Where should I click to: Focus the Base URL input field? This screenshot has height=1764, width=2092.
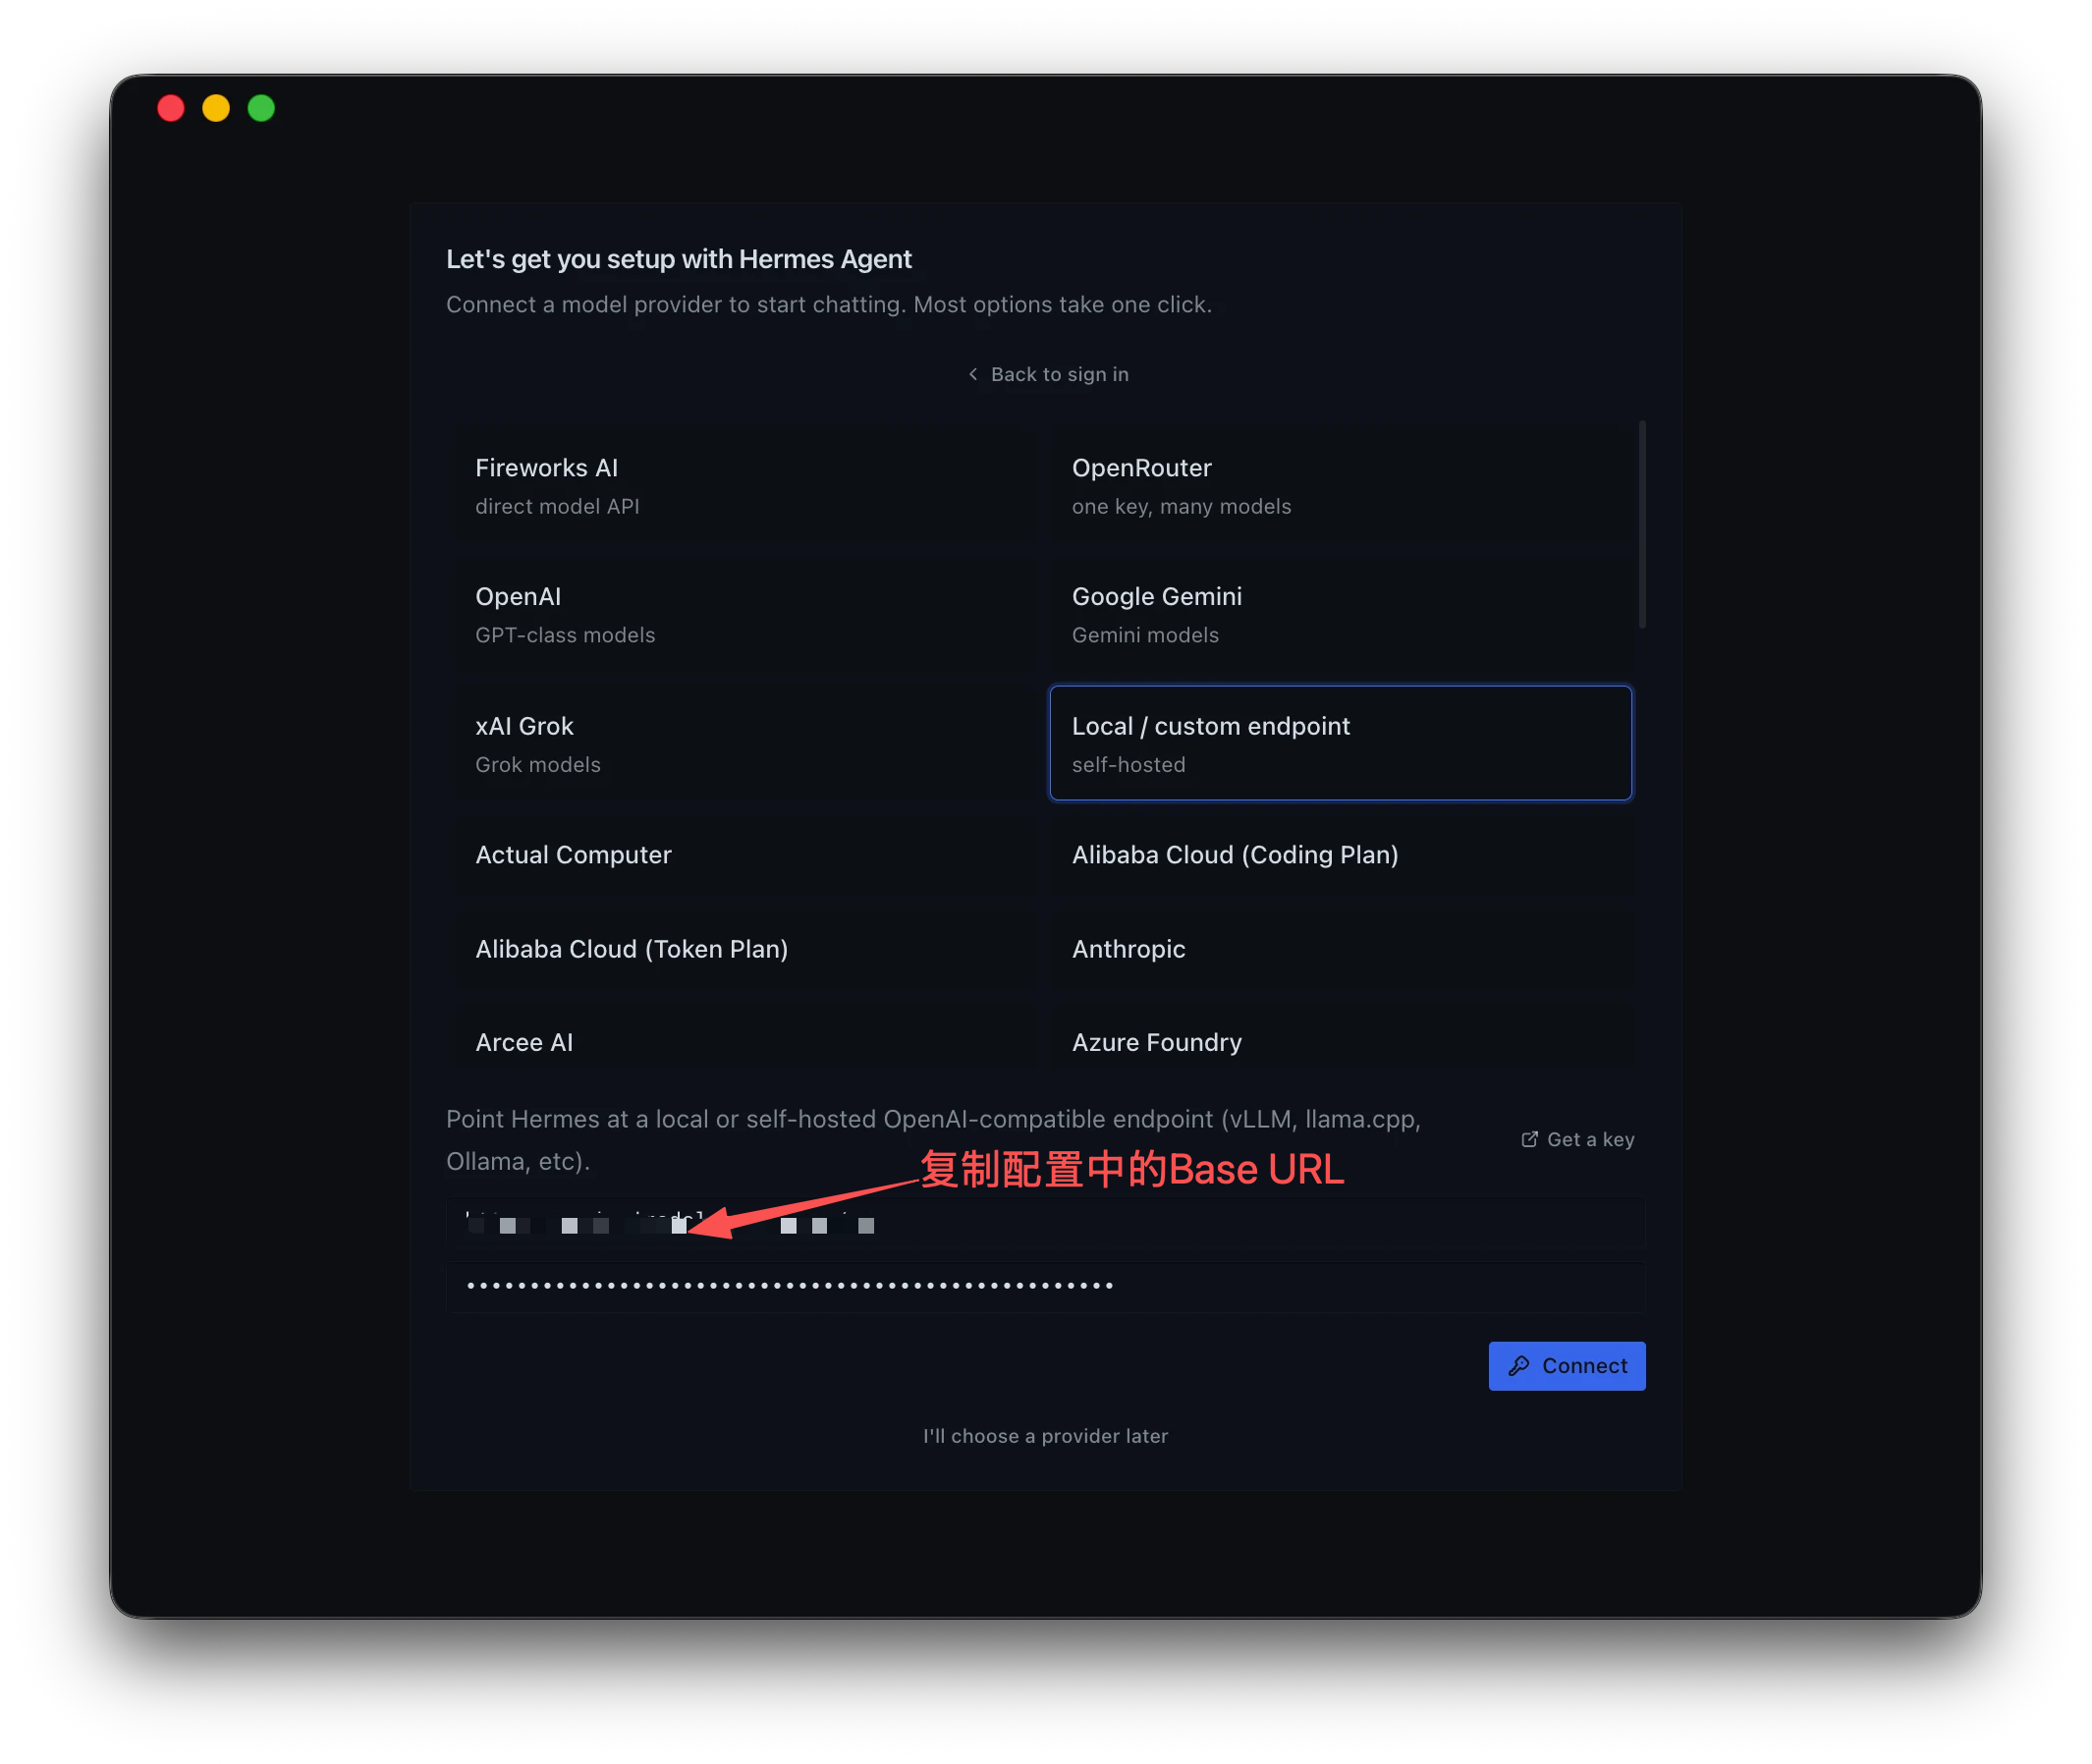(1046, 1224)
